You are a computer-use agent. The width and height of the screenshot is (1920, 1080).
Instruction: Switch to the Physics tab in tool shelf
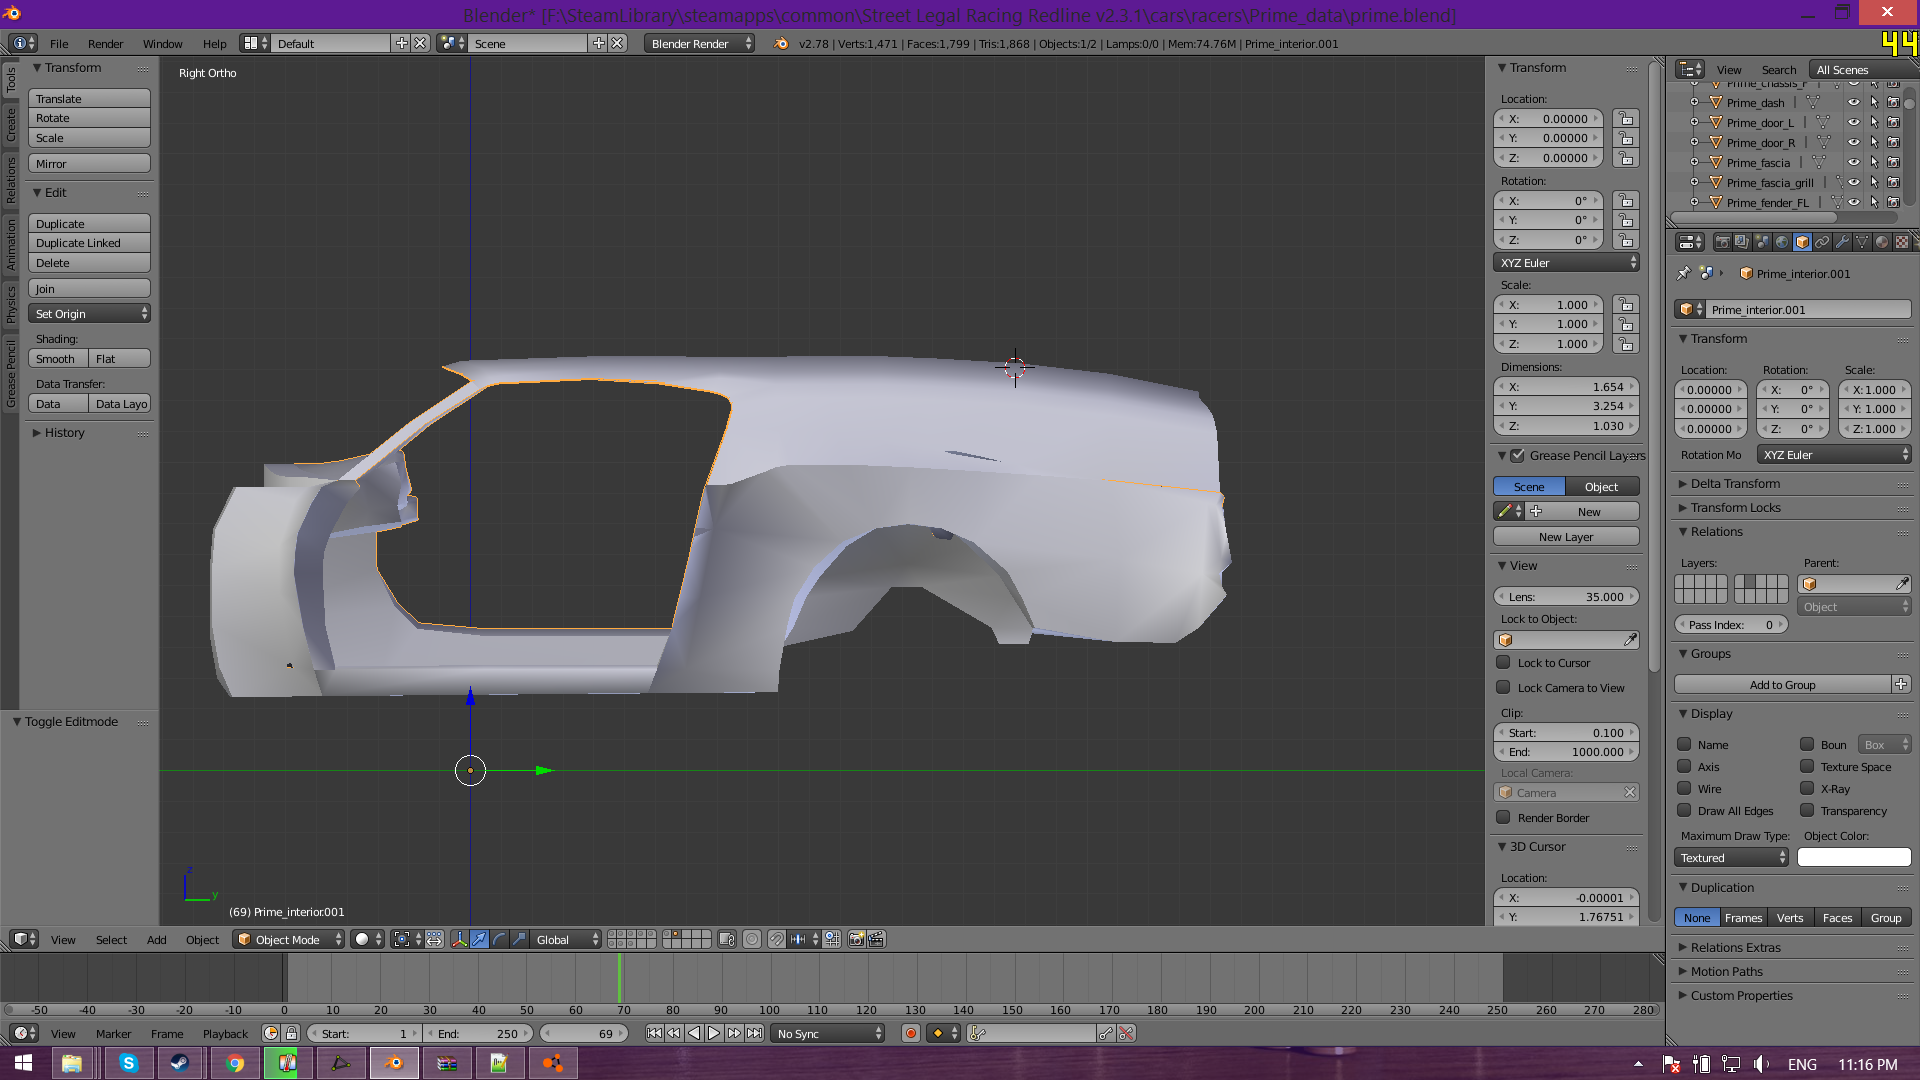coord(11,303)
